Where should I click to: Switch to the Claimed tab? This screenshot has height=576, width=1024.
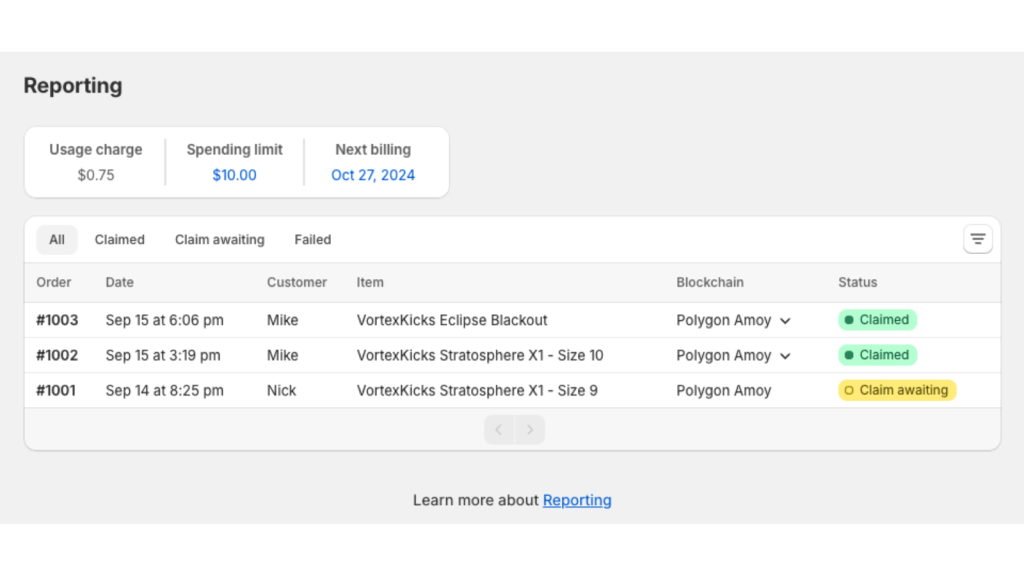pos(120,240)
